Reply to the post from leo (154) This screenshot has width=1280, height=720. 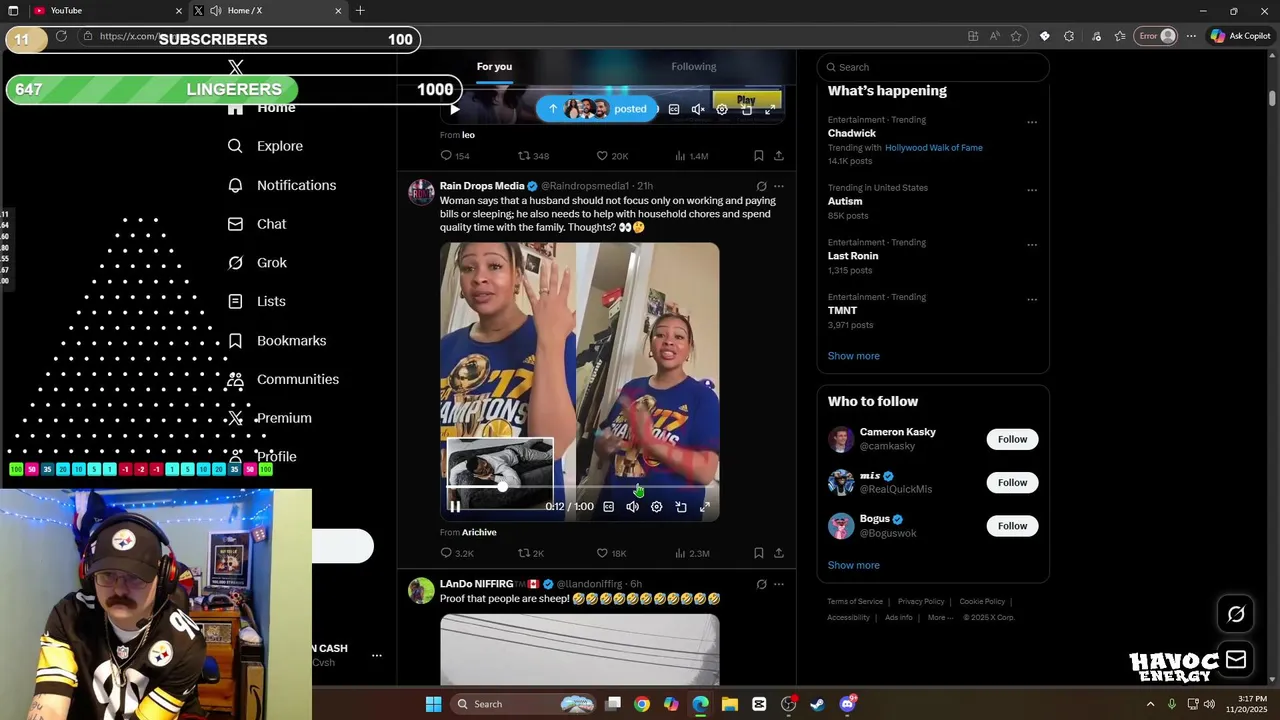pos(455,156)
